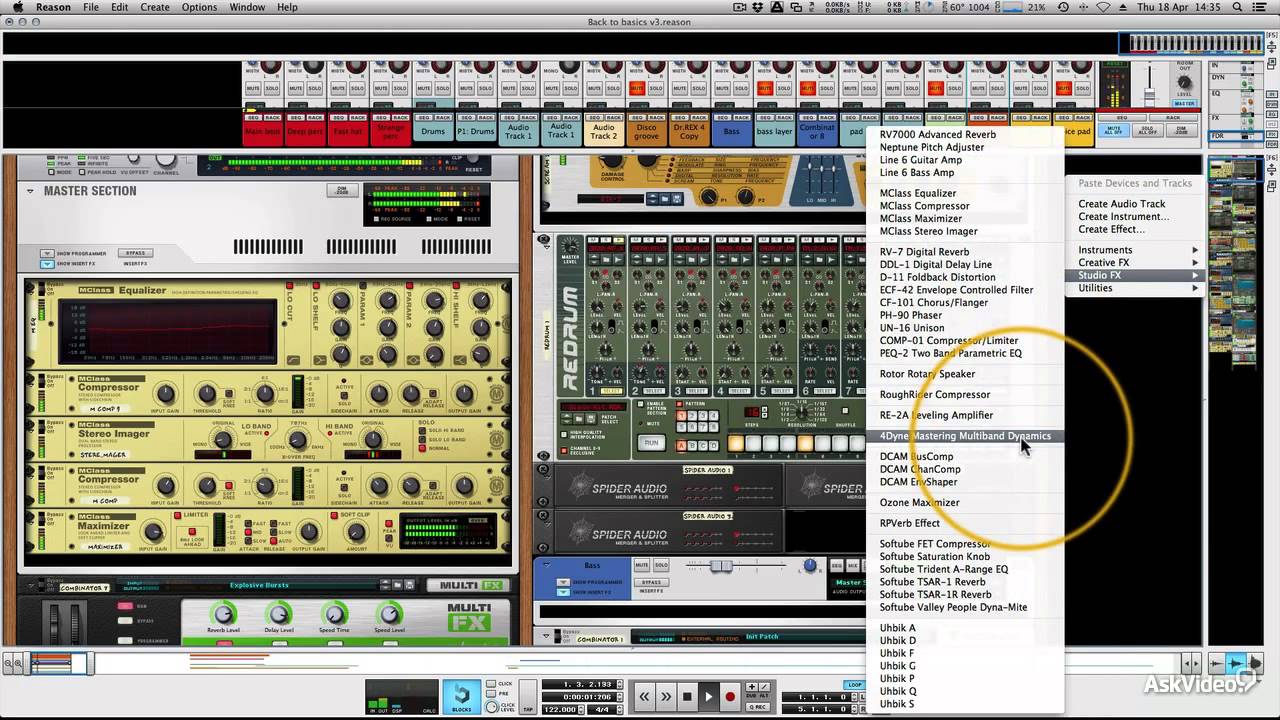
Task: Select the Disco groove channel label
Action: (646, 131)
